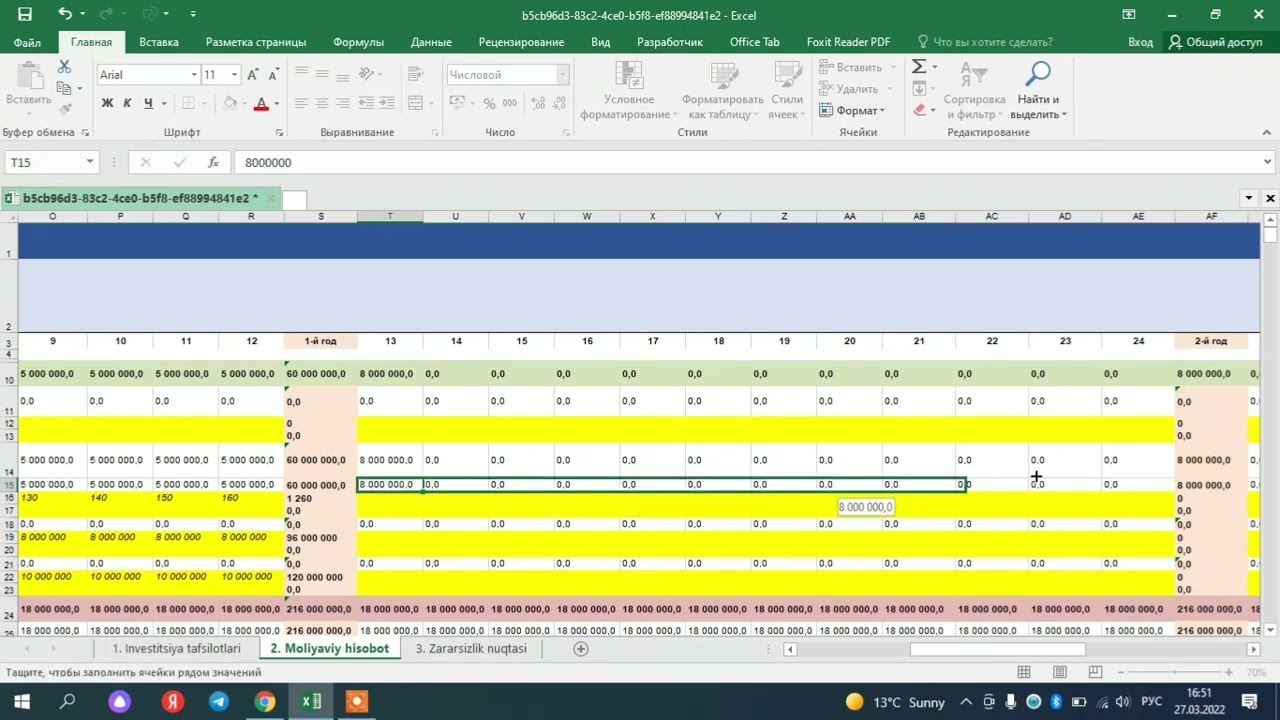
Task: Click the Общий доступ share button
Action: point(1215,42)
